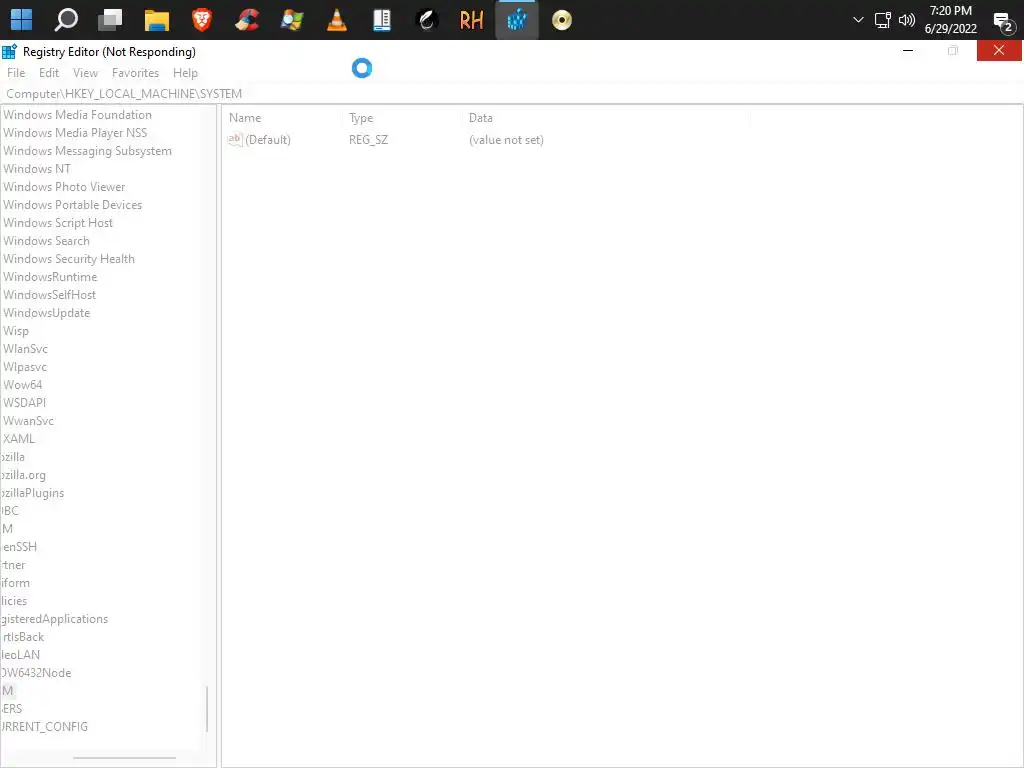Open taskbar Search magnifier
This screenshot has width=1024, height=768.
click(66, 20)
